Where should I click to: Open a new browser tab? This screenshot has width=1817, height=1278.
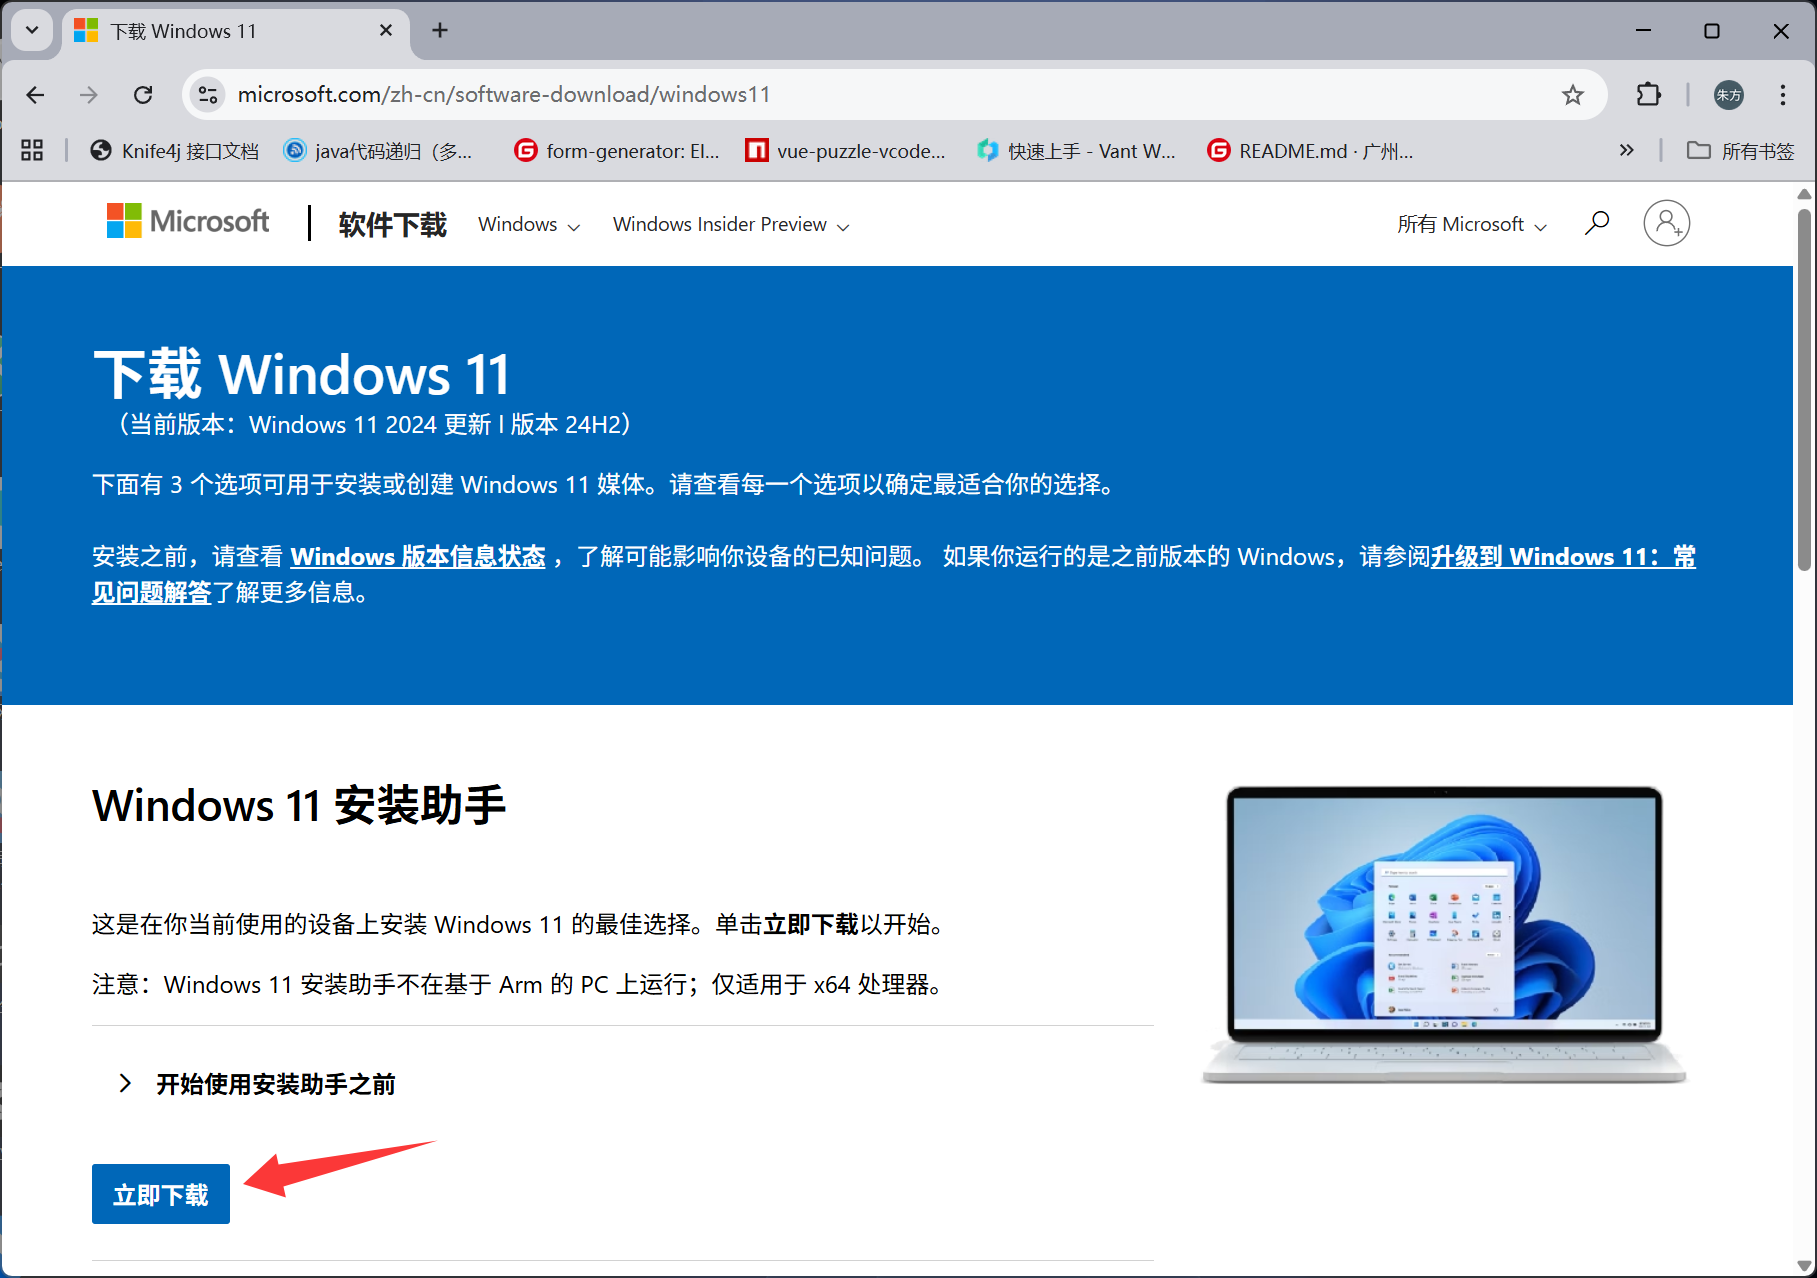[x=440, y=31]
